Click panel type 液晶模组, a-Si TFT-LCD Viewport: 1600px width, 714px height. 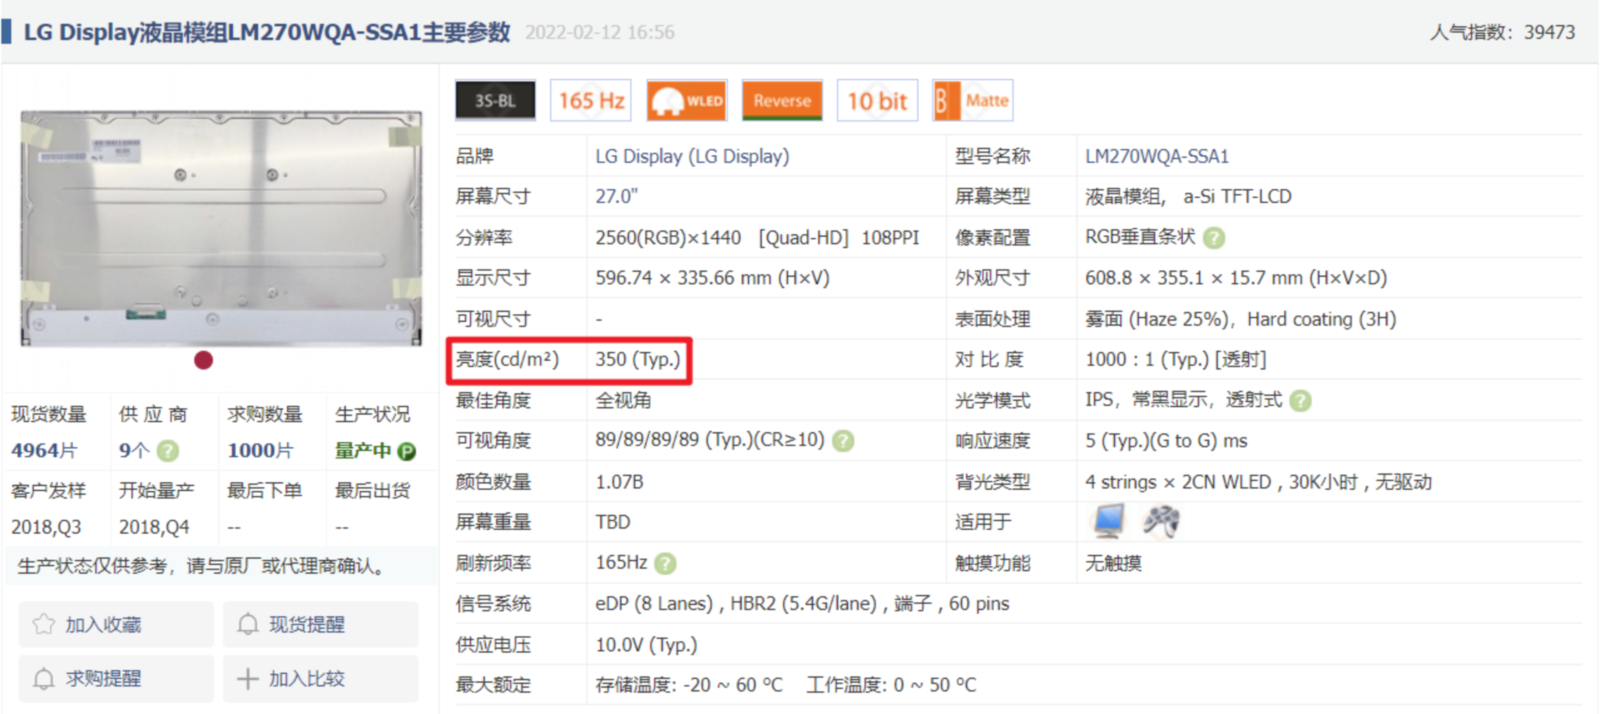[x=1188, y=197]
